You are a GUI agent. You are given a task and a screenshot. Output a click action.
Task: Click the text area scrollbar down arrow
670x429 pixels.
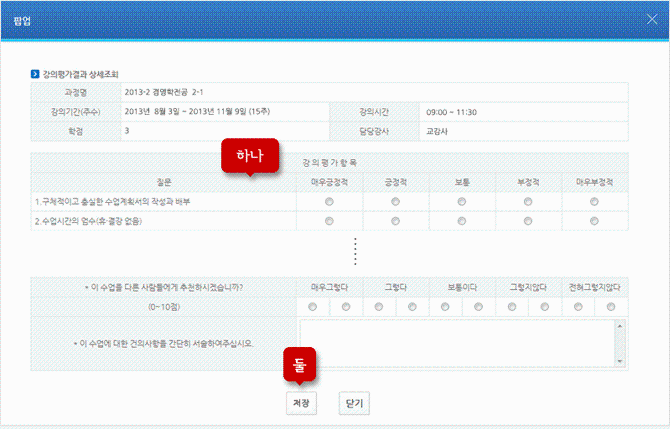pyautogui.click(x=619, y=360)
